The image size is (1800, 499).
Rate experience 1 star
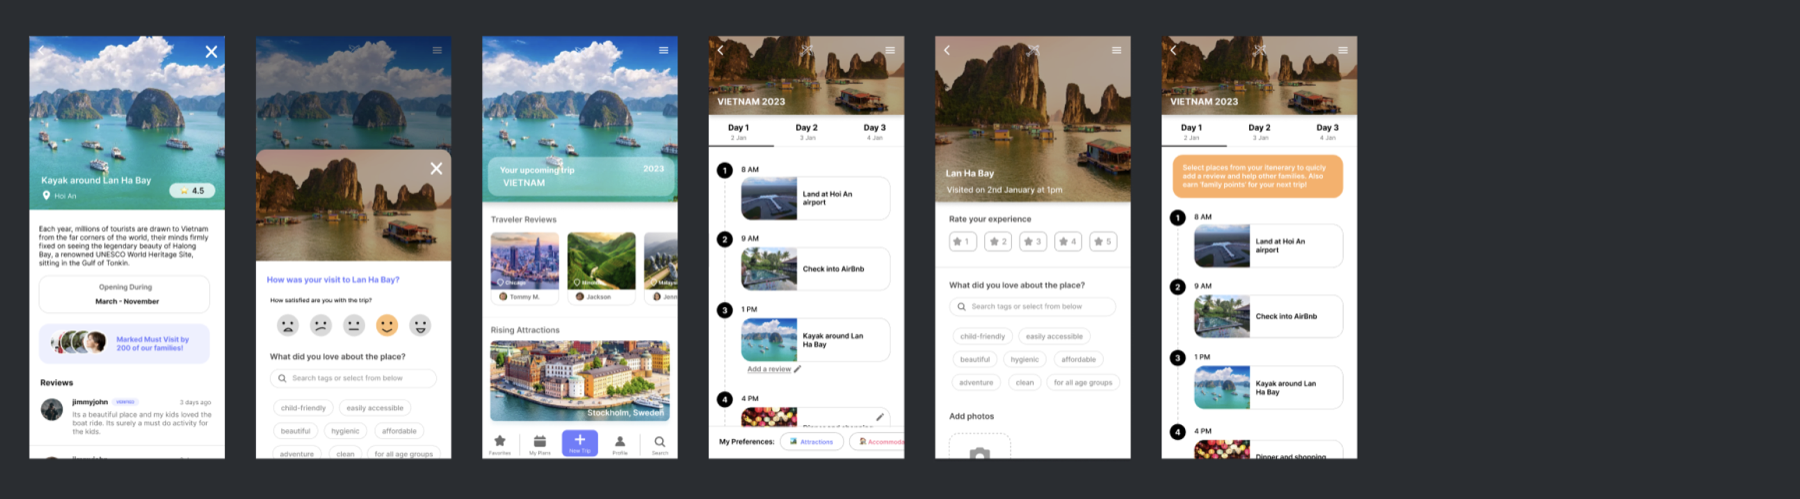coord(963,242)
